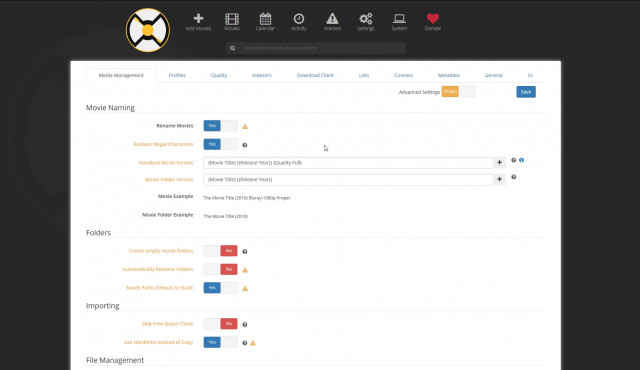Click help icon for Skip Free Space Check
The height and width of the screenshot is (370, 640).
244,324
